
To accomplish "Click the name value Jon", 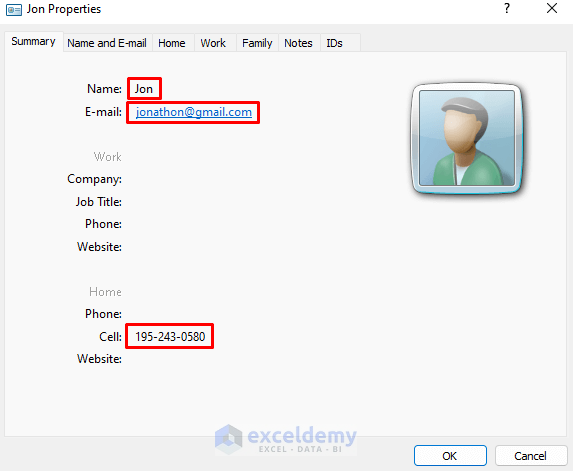I will tap(144, 89).
